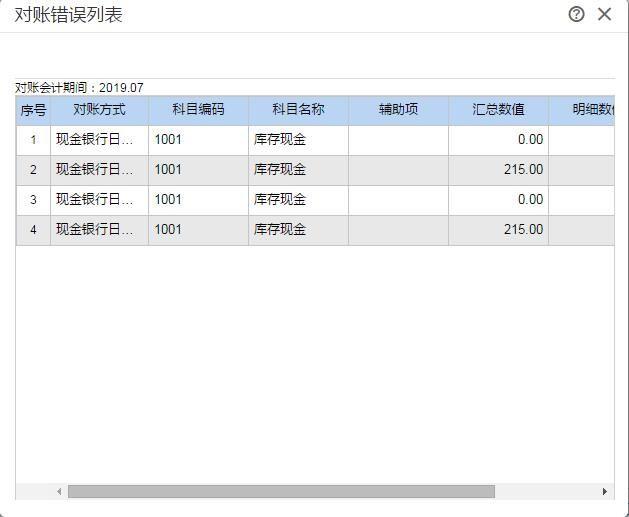Click the 科目编码 column header
Screen dimensions: 629x517
pos(199,110)
